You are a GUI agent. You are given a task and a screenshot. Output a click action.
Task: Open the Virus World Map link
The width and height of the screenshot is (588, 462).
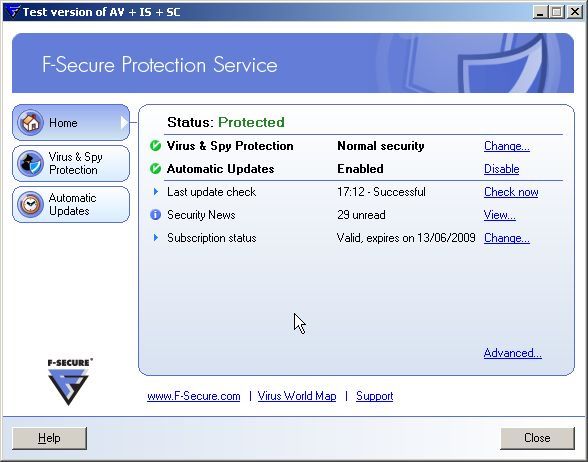coord(297,396)
